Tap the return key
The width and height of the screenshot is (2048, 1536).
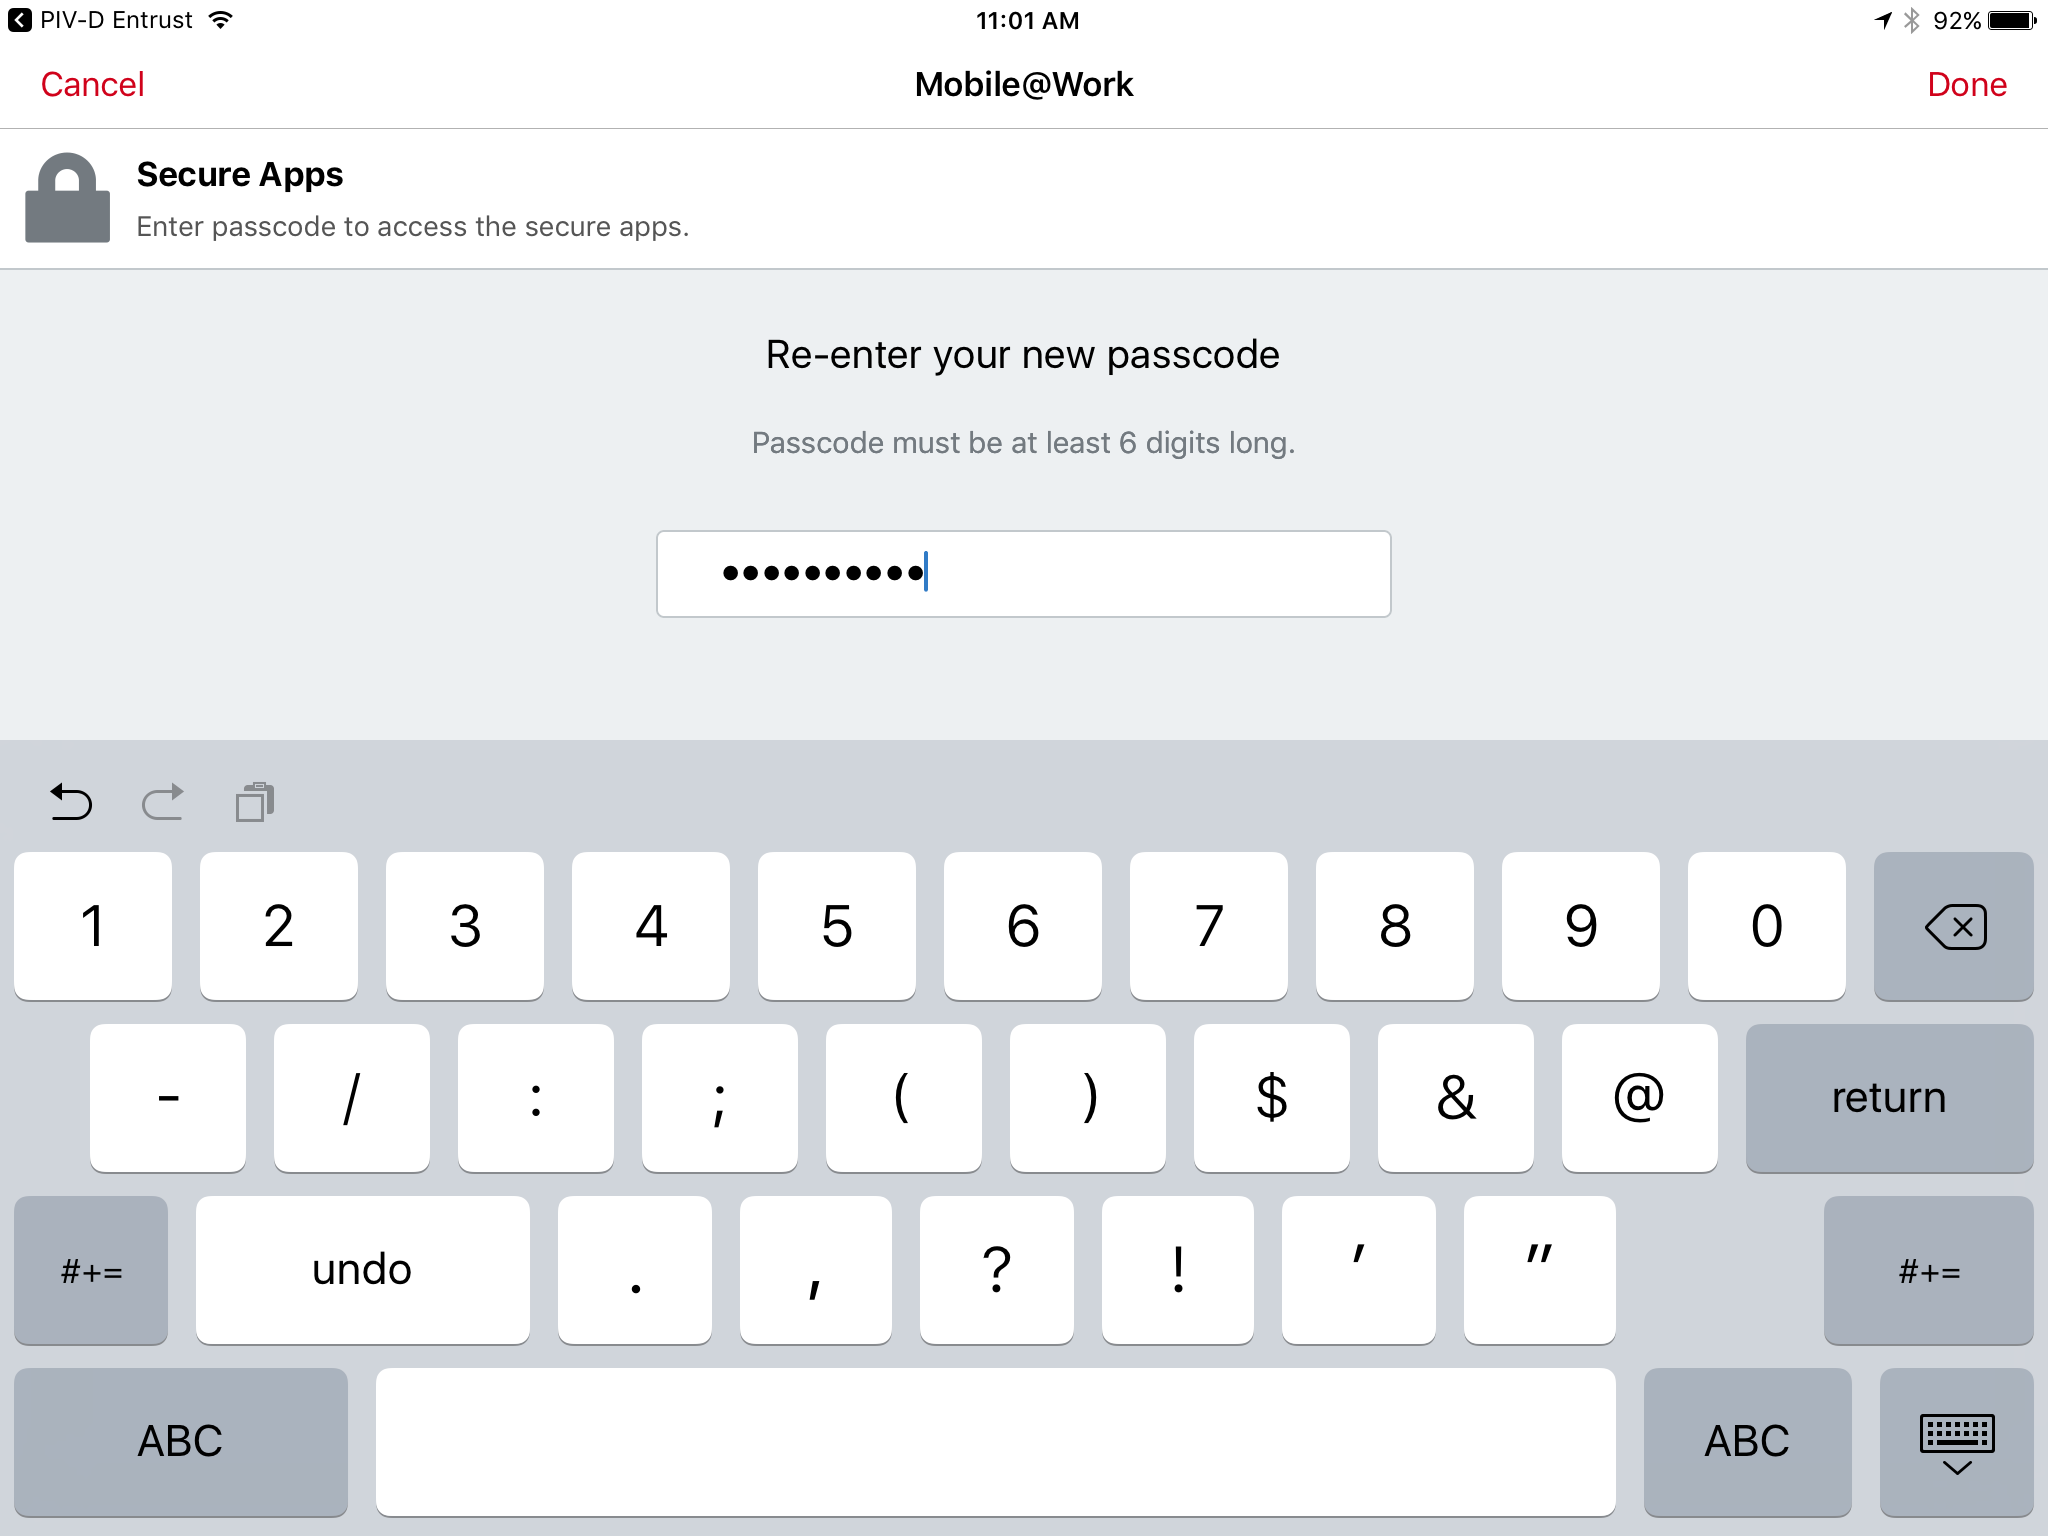(1889, 1098)
